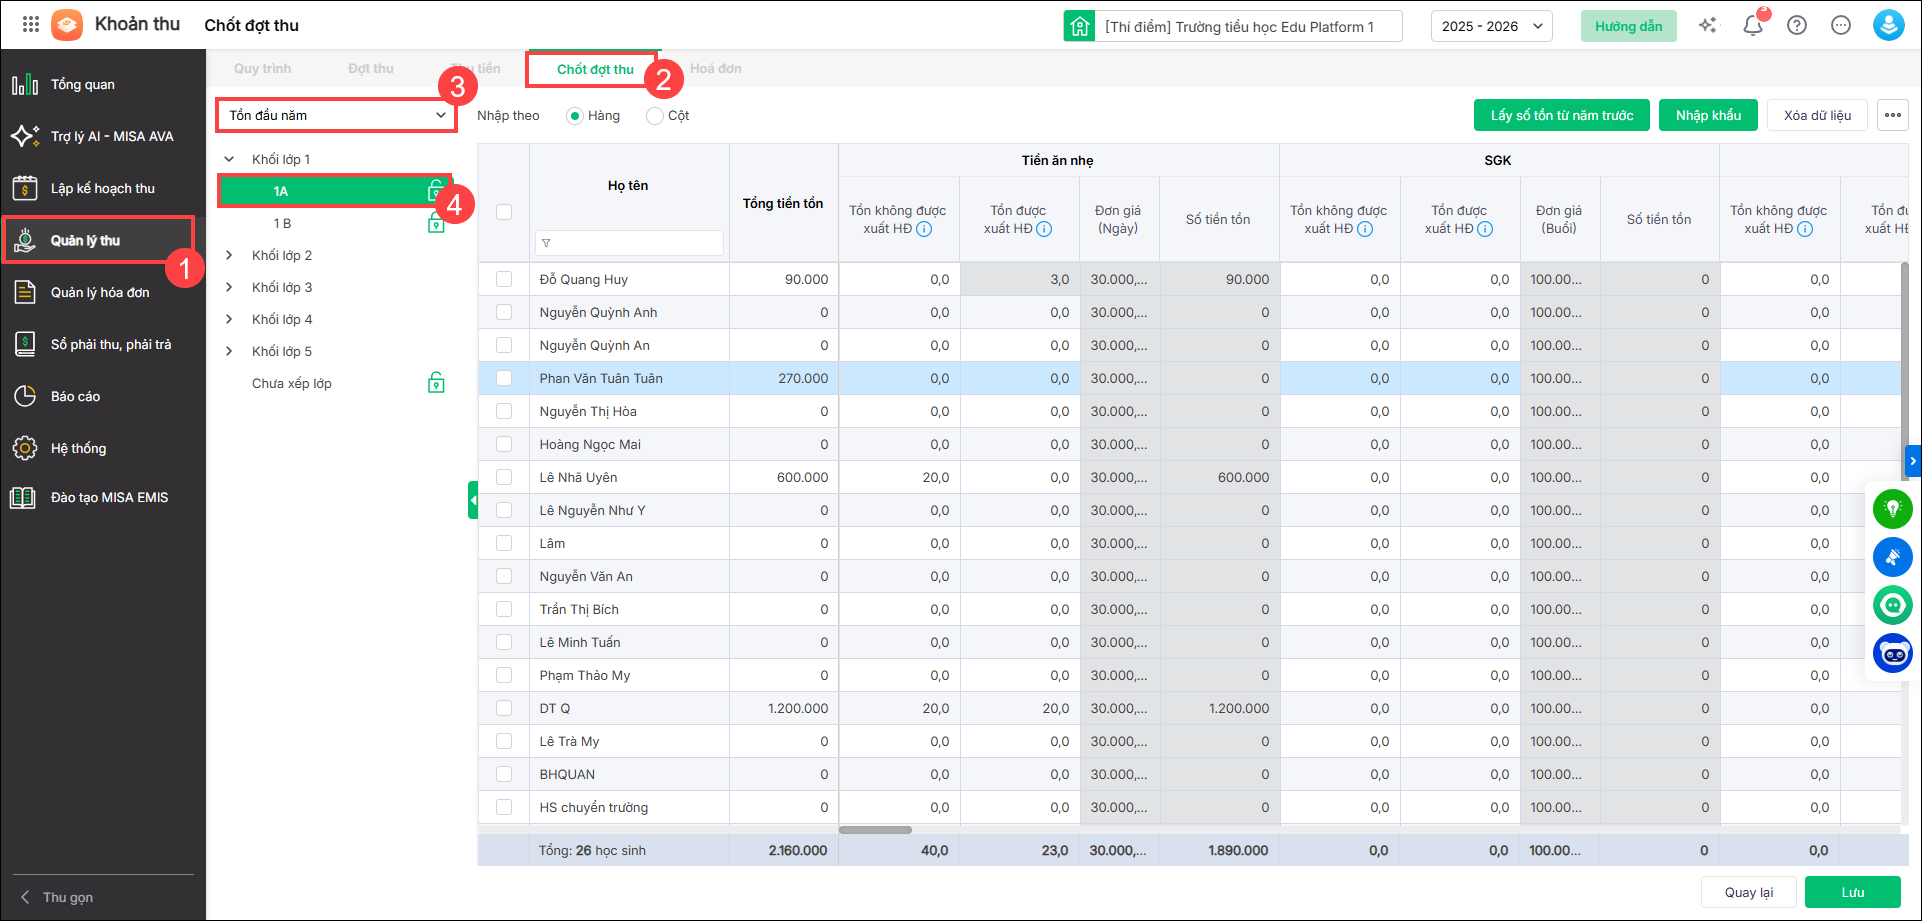Check the select-all header checkbox
This screenshot has width=1922, height=921.
pos(504,212)
